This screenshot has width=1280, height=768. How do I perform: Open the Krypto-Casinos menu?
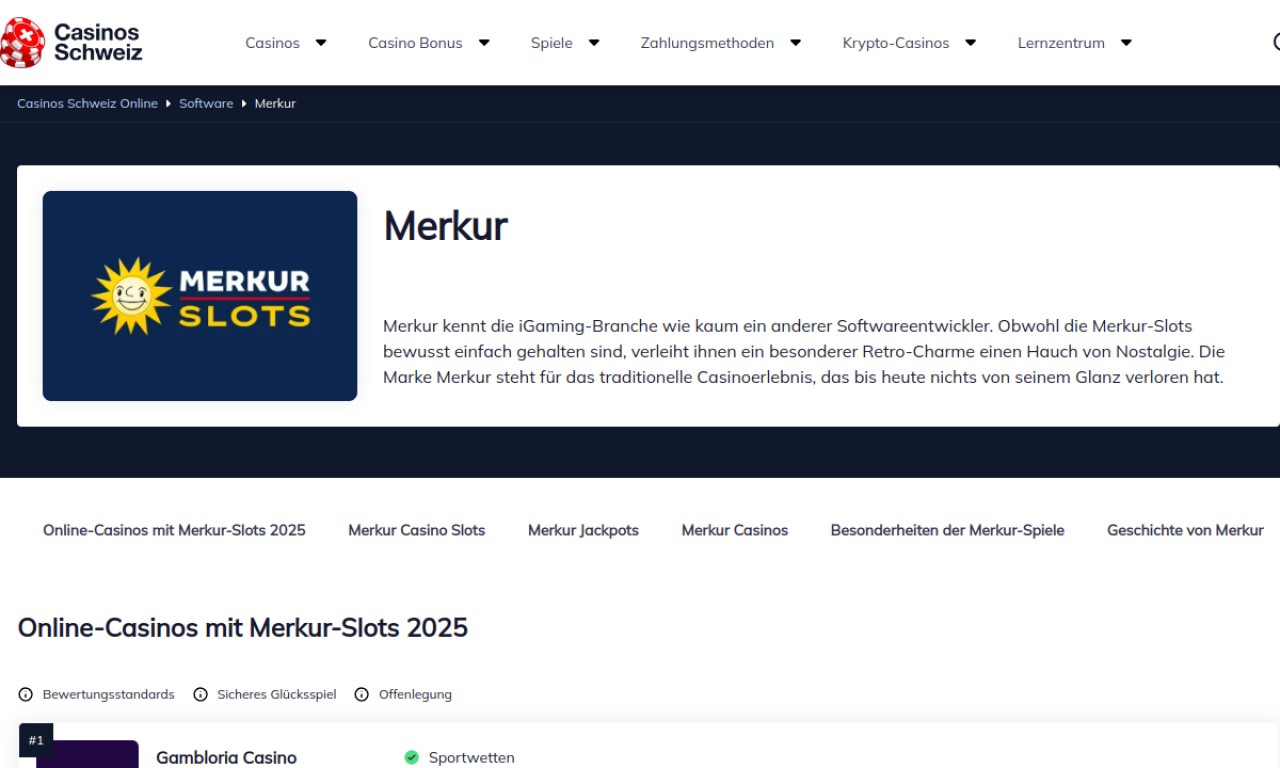click(896, 43)
